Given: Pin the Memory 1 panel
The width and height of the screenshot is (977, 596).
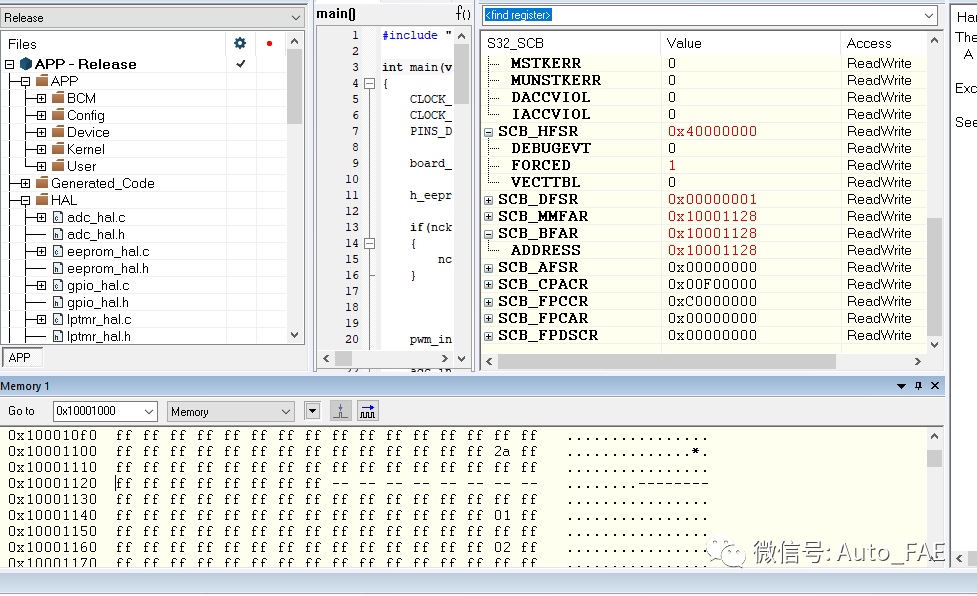Looking at the screenshot, I should coord(918,386).
